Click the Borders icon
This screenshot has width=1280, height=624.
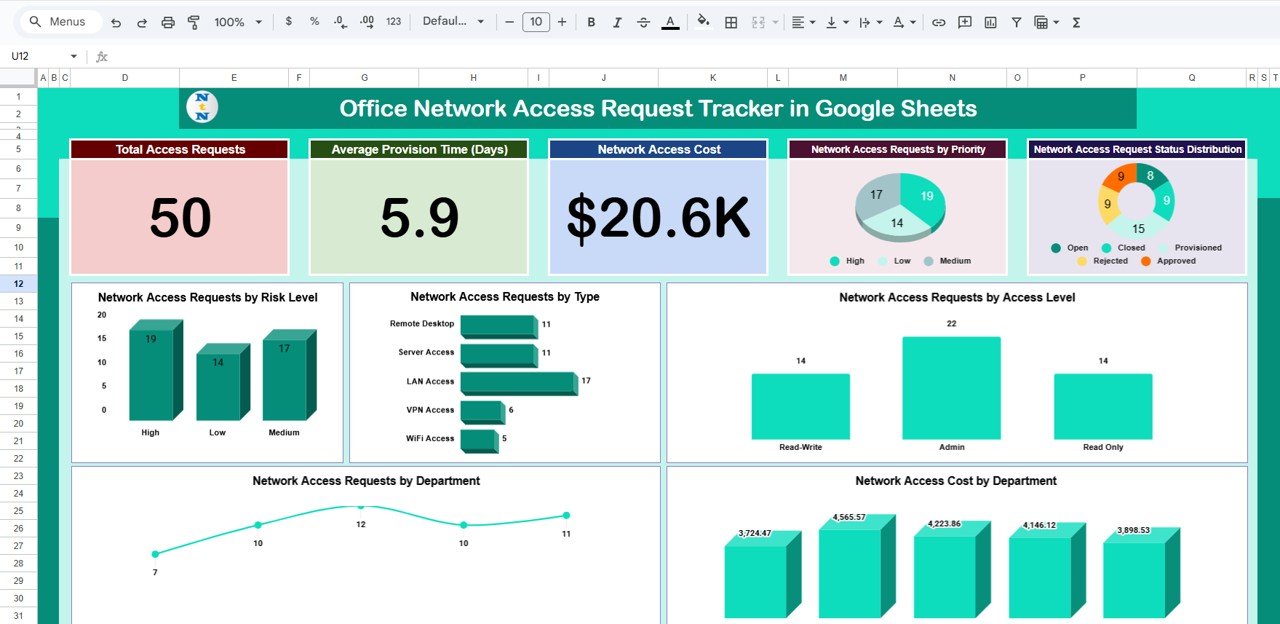point(731,22)
